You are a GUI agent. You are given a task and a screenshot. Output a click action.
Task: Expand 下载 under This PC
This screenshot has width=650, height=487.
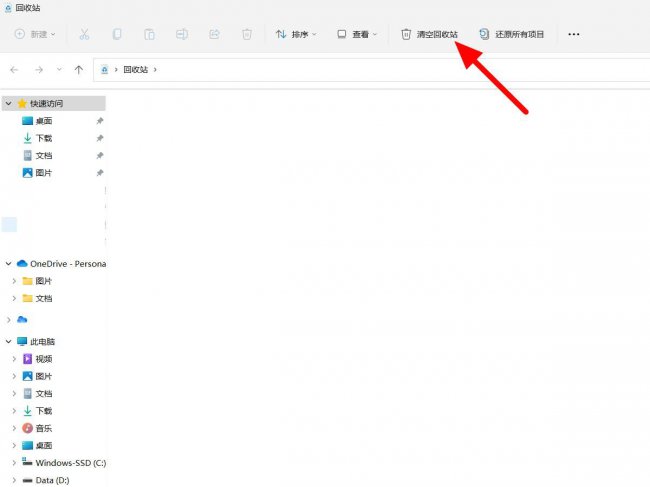14,411
